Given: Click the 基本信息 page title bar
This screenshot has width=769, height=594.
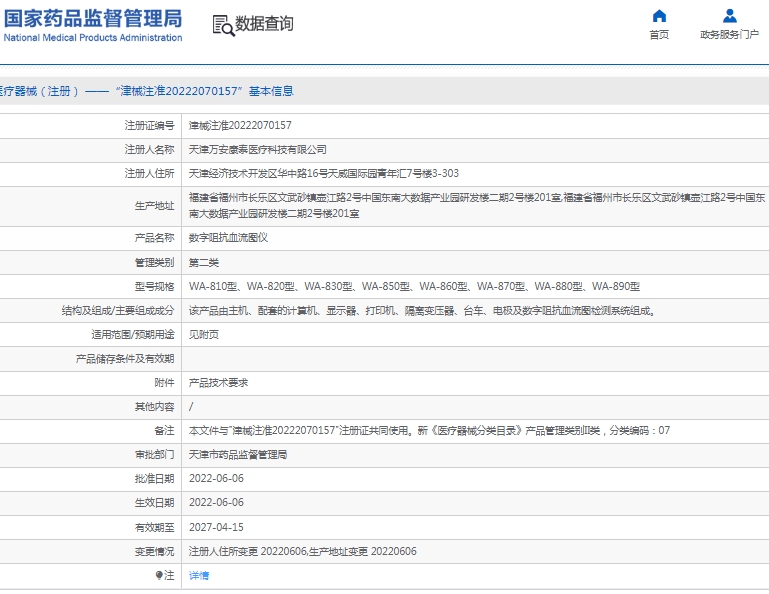Looking at the screenshot, I should coord(384,91).
